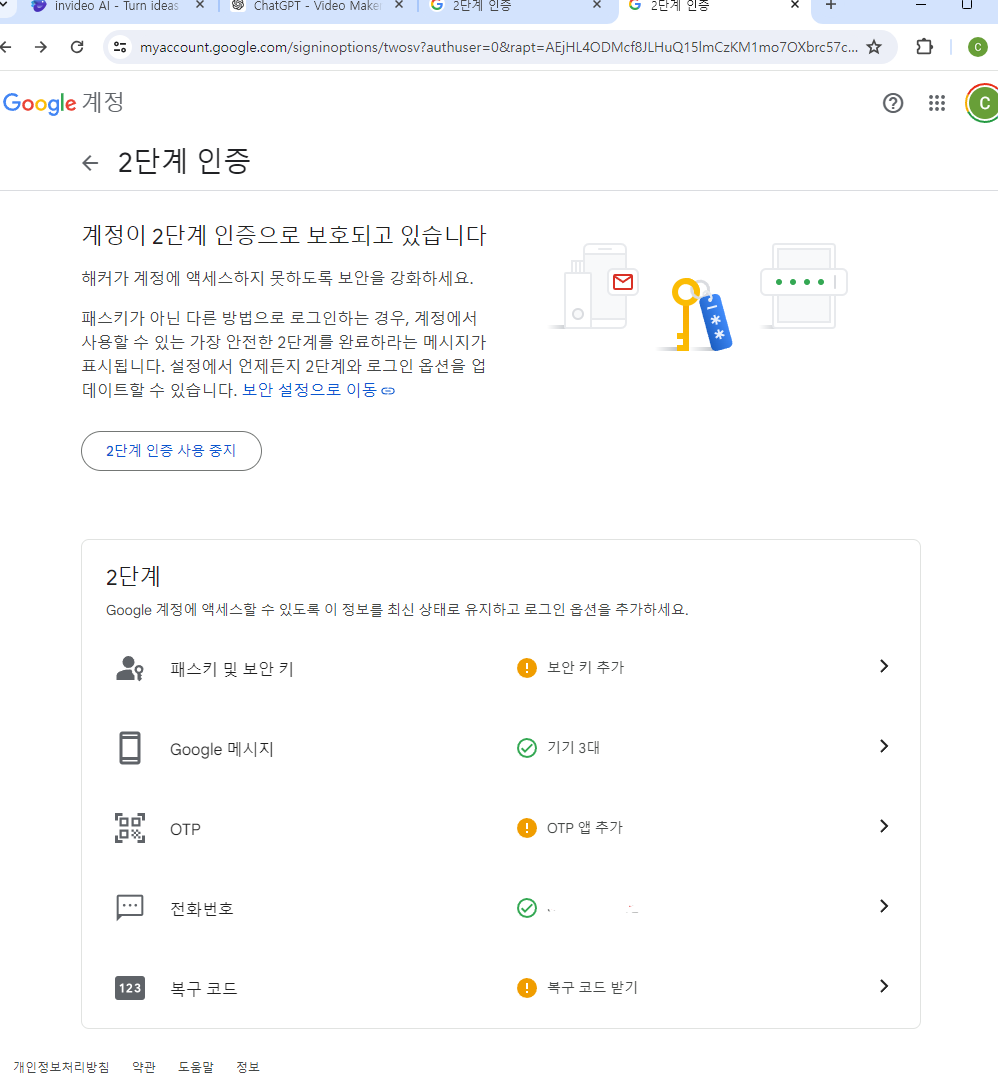Click the 기기 3대 status text
This screenshot has width=998, height=1076.
coord(573,747)
